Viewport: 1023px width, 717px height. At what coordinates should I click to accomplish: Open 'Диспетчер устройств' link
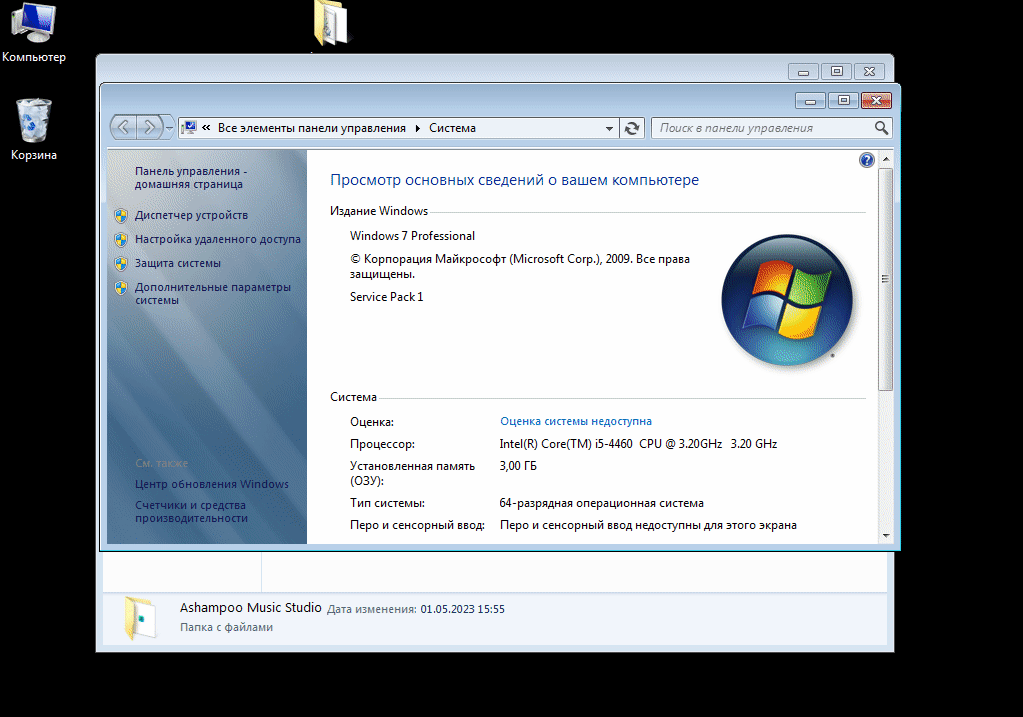tap(191, 215)
